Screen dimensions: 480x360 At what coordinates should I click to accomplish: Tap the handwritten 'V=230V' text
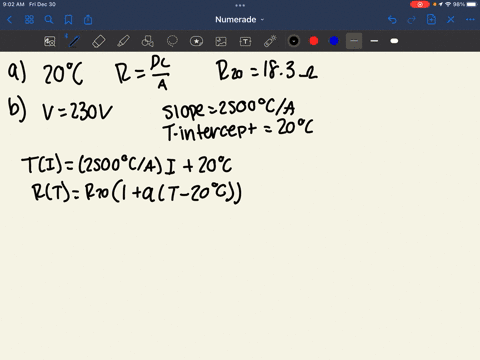pyautogui.click(x=77, y=112)
